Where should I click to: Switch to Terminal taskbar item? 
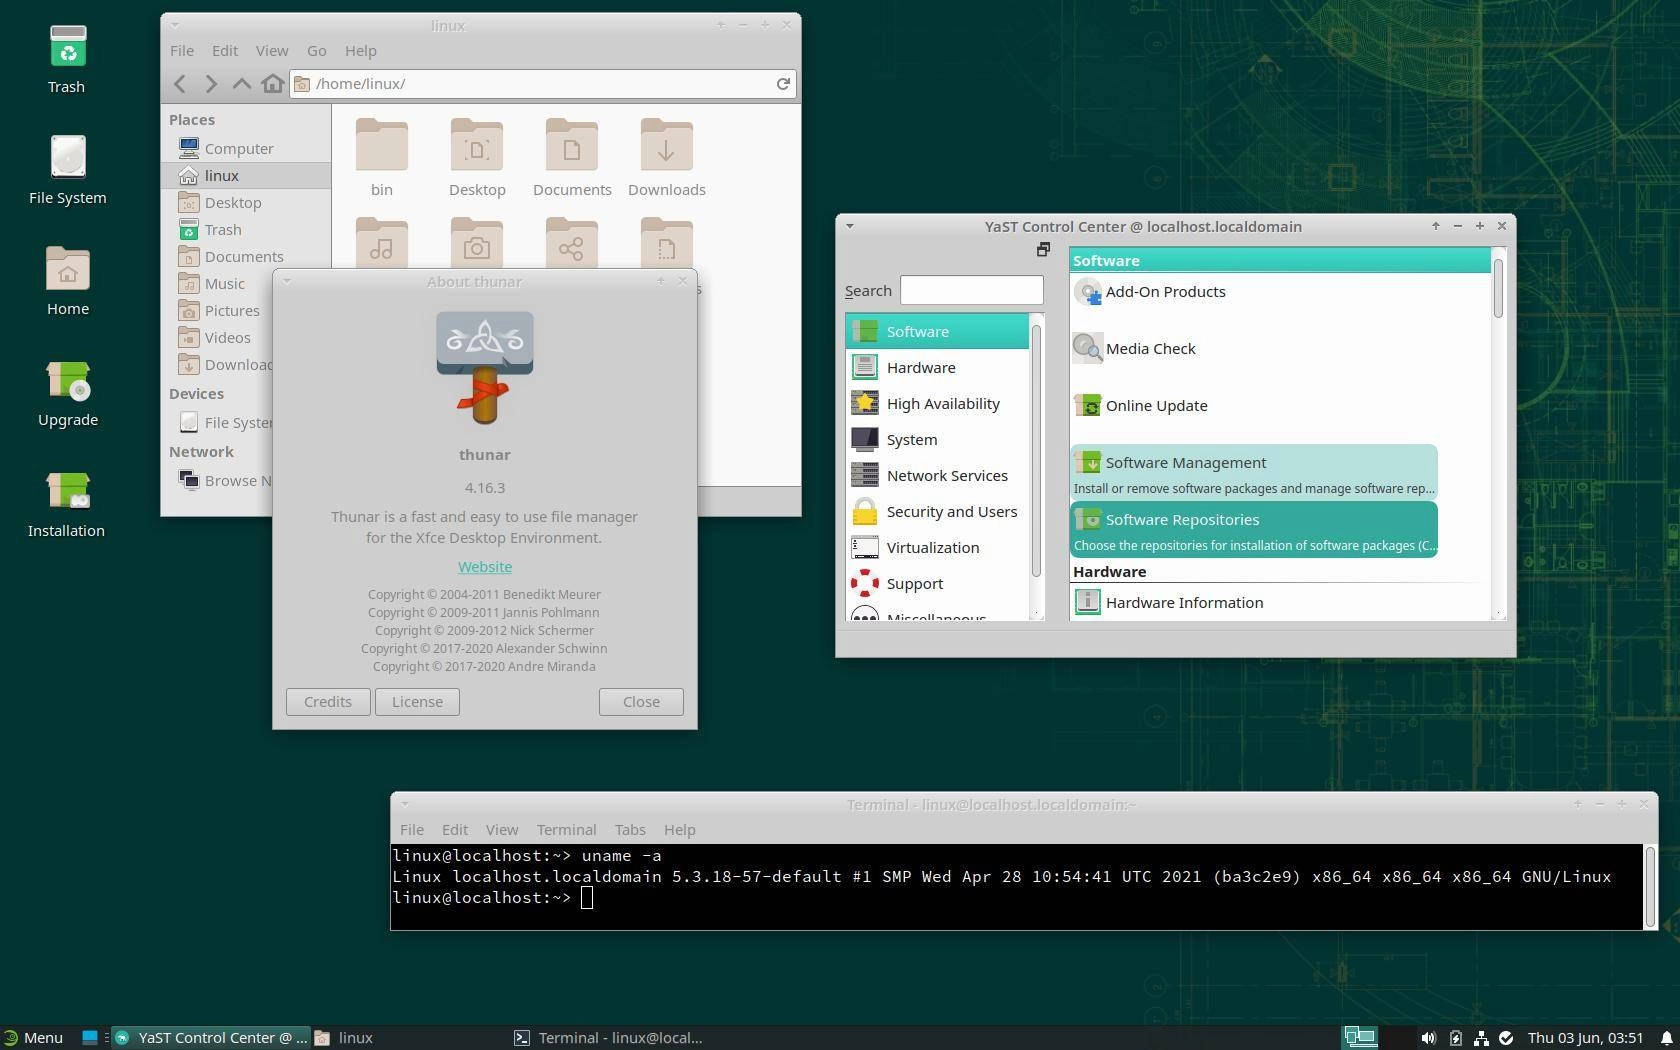608,1037
